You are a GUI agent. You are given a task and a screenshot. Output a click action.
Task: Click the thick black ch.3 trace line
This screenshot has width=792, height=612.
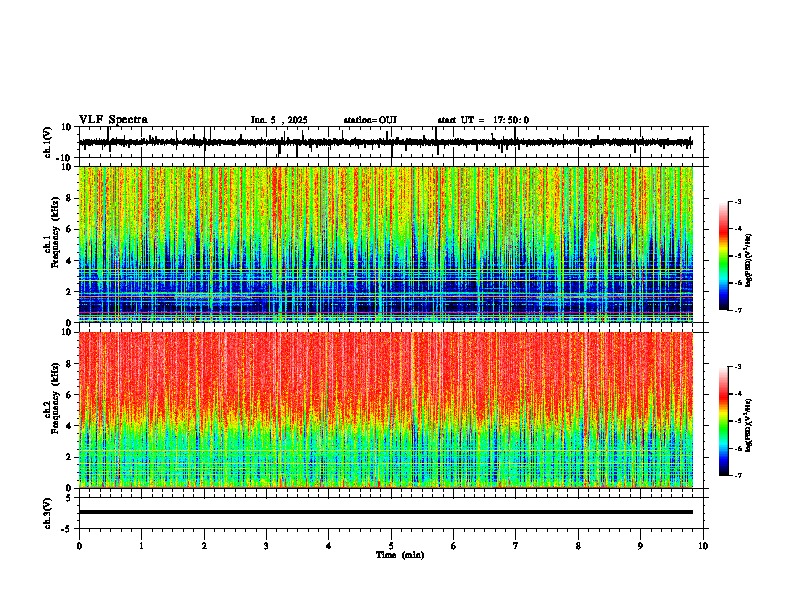pos(385,512)
